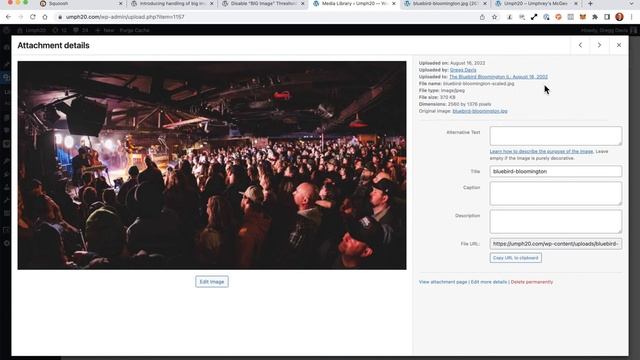
Task: Click the browser home icon
Action: click(x=45, y=17)
